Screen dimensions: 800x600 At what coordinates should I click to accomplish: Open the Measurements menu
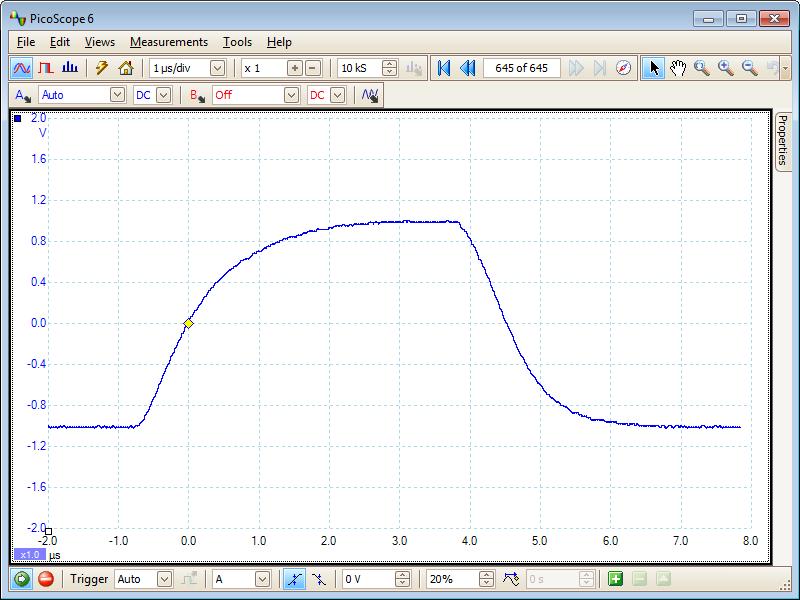click(169, 42)
